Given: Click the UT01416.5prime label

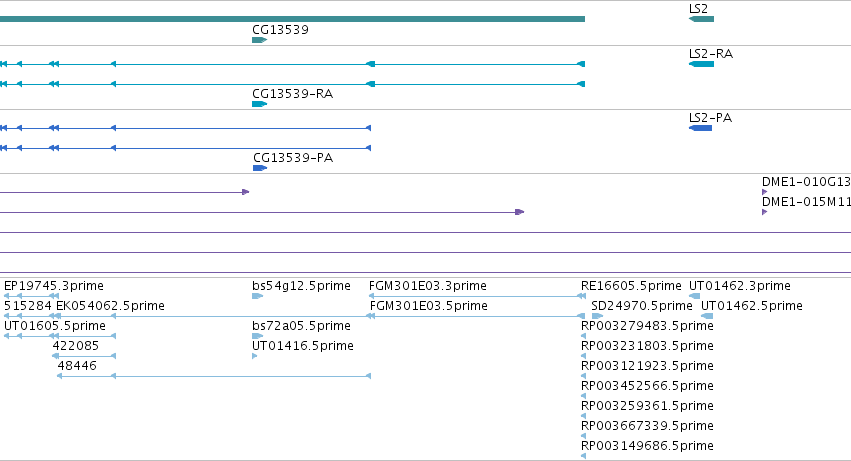Looking at the screenshot, I should pyautogui.click(x=303, y=346).
